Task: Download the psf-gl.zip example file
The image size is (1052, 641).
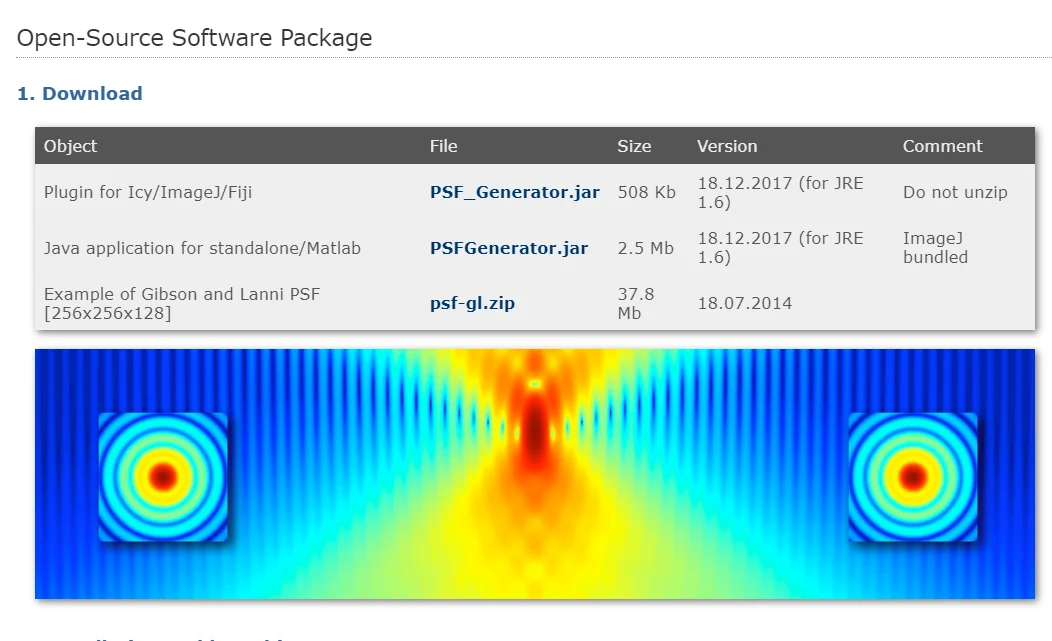Action: coord(472,303)
